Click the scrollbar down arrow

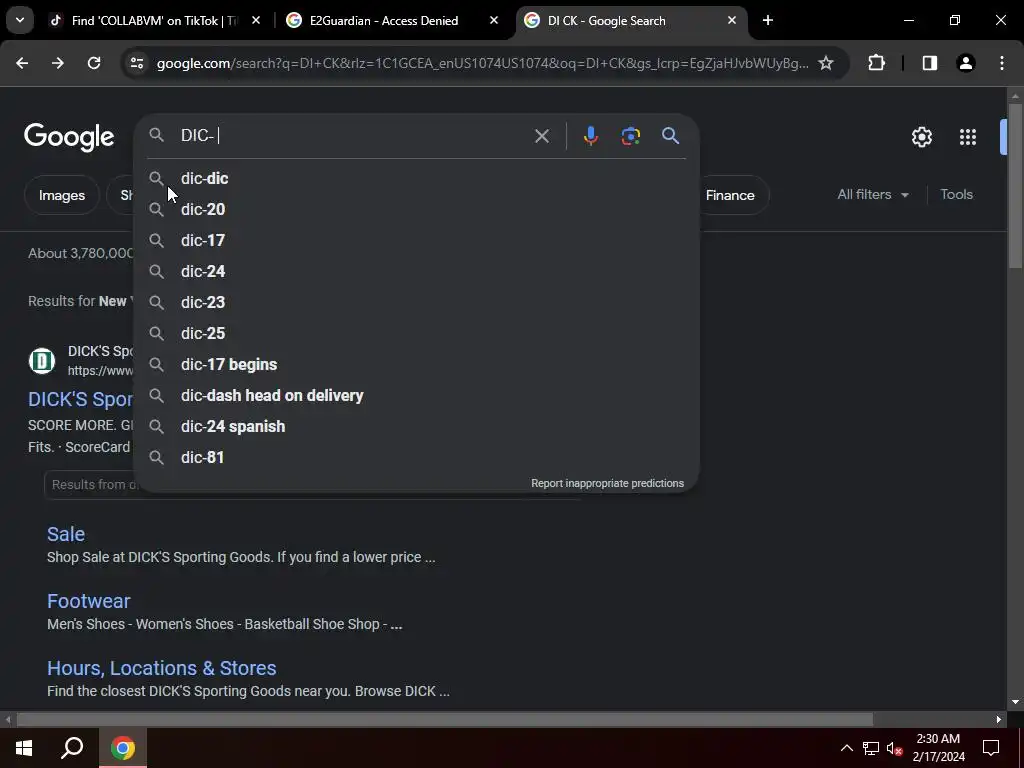[x=1015, y=702]
